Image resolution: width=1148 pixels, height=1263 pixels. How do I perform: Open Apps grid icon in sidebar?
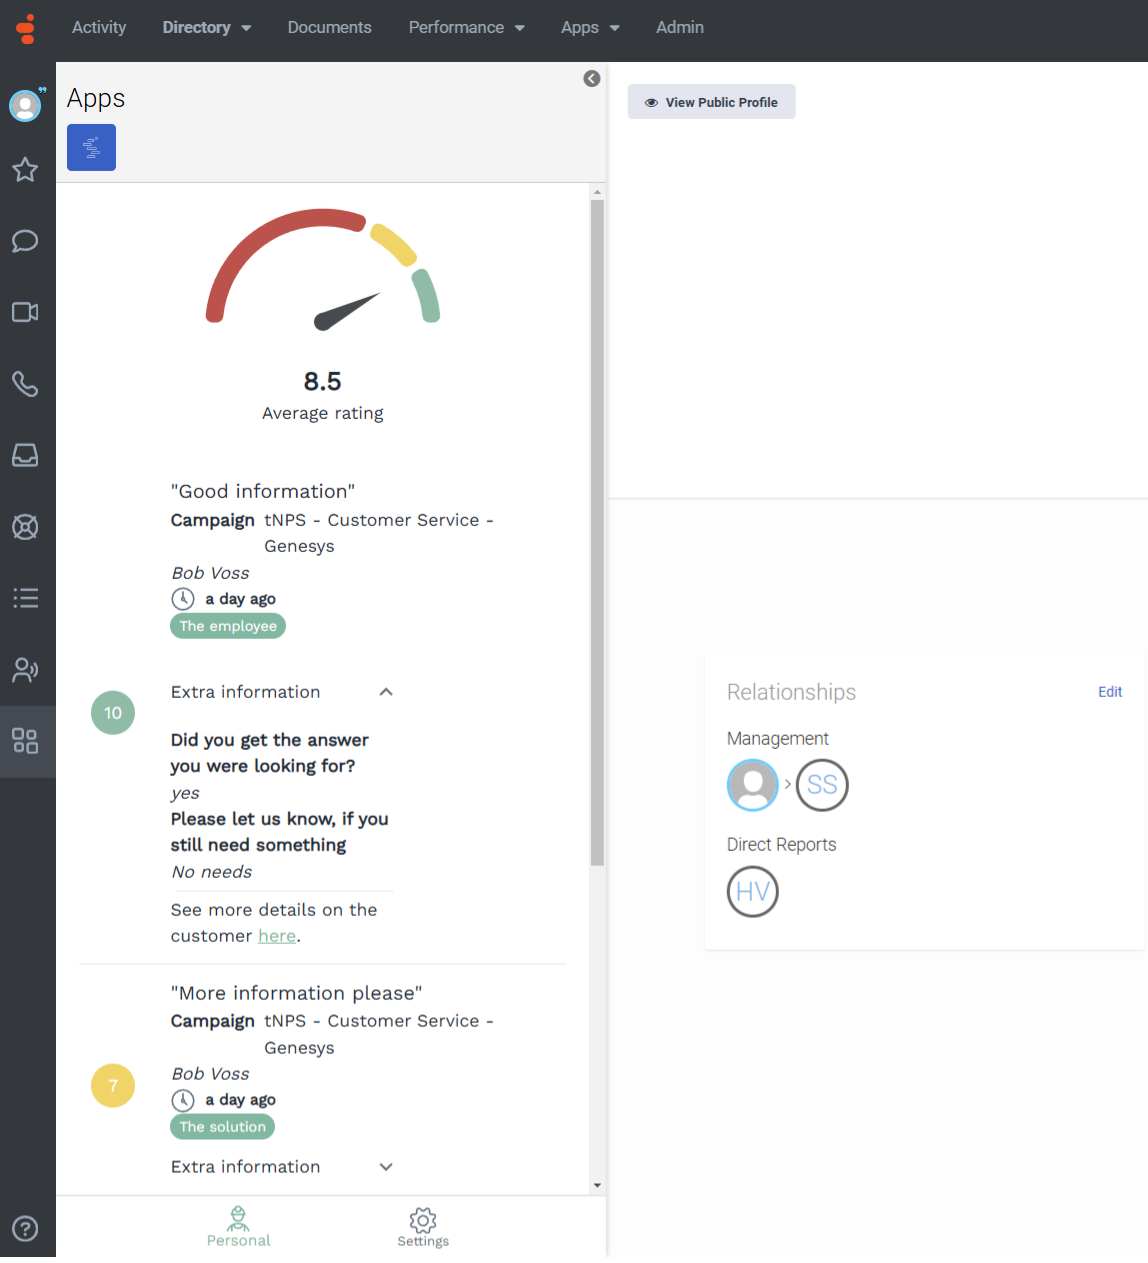tap(25, 741)
